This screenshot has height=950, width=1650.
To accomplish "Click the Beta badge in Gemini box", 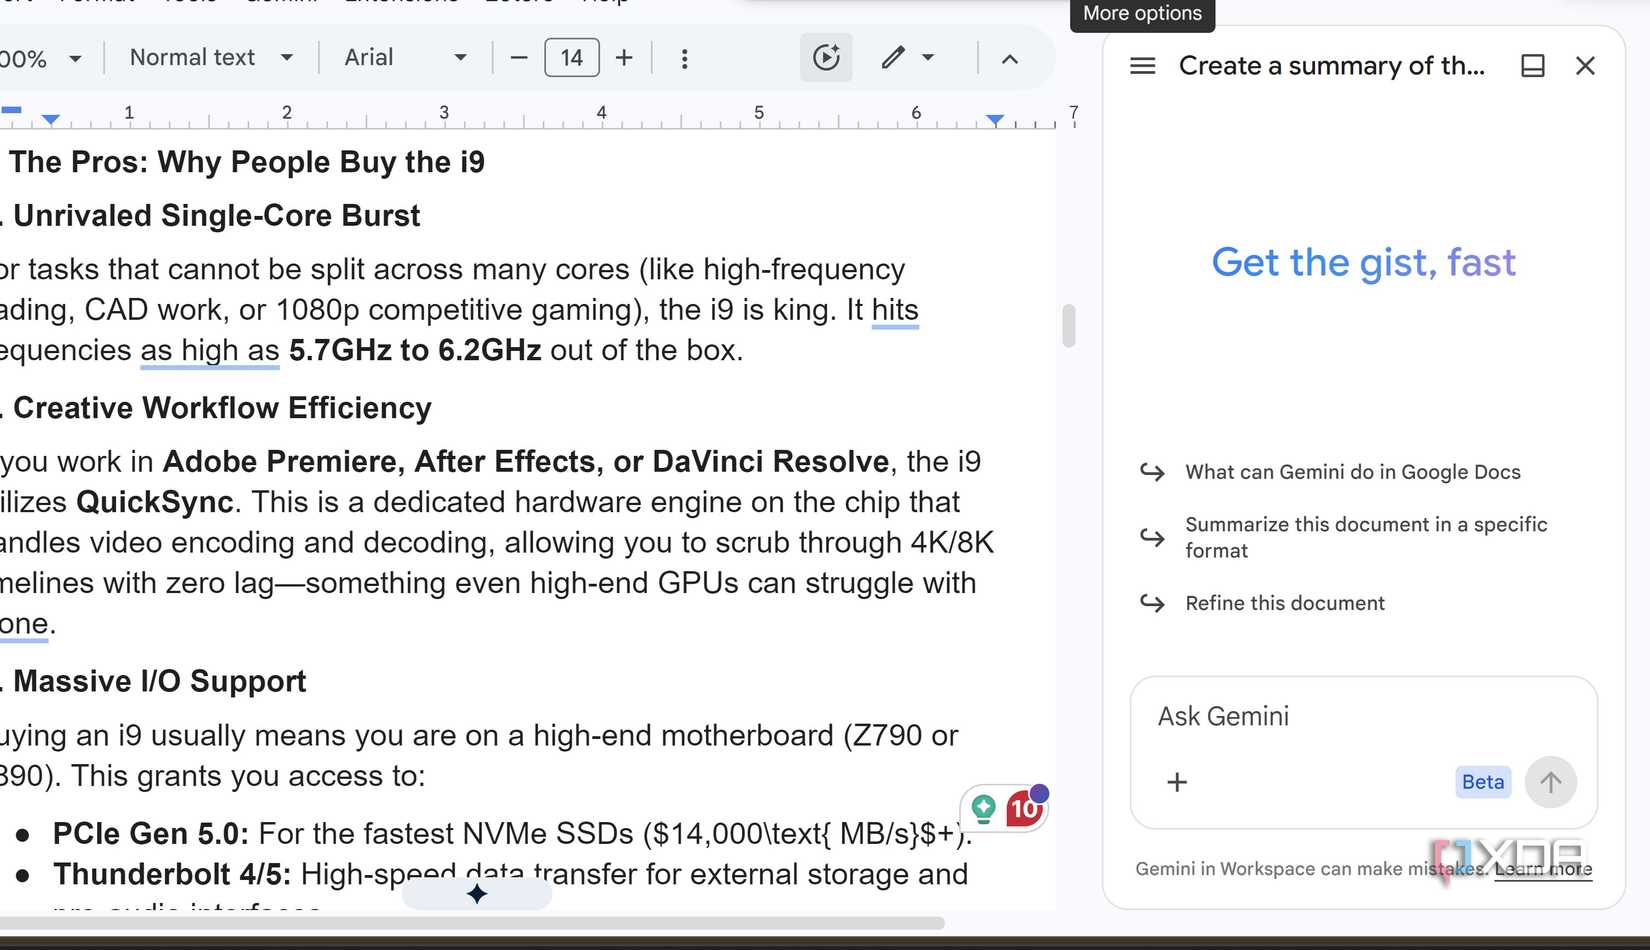I will 1482,782.
